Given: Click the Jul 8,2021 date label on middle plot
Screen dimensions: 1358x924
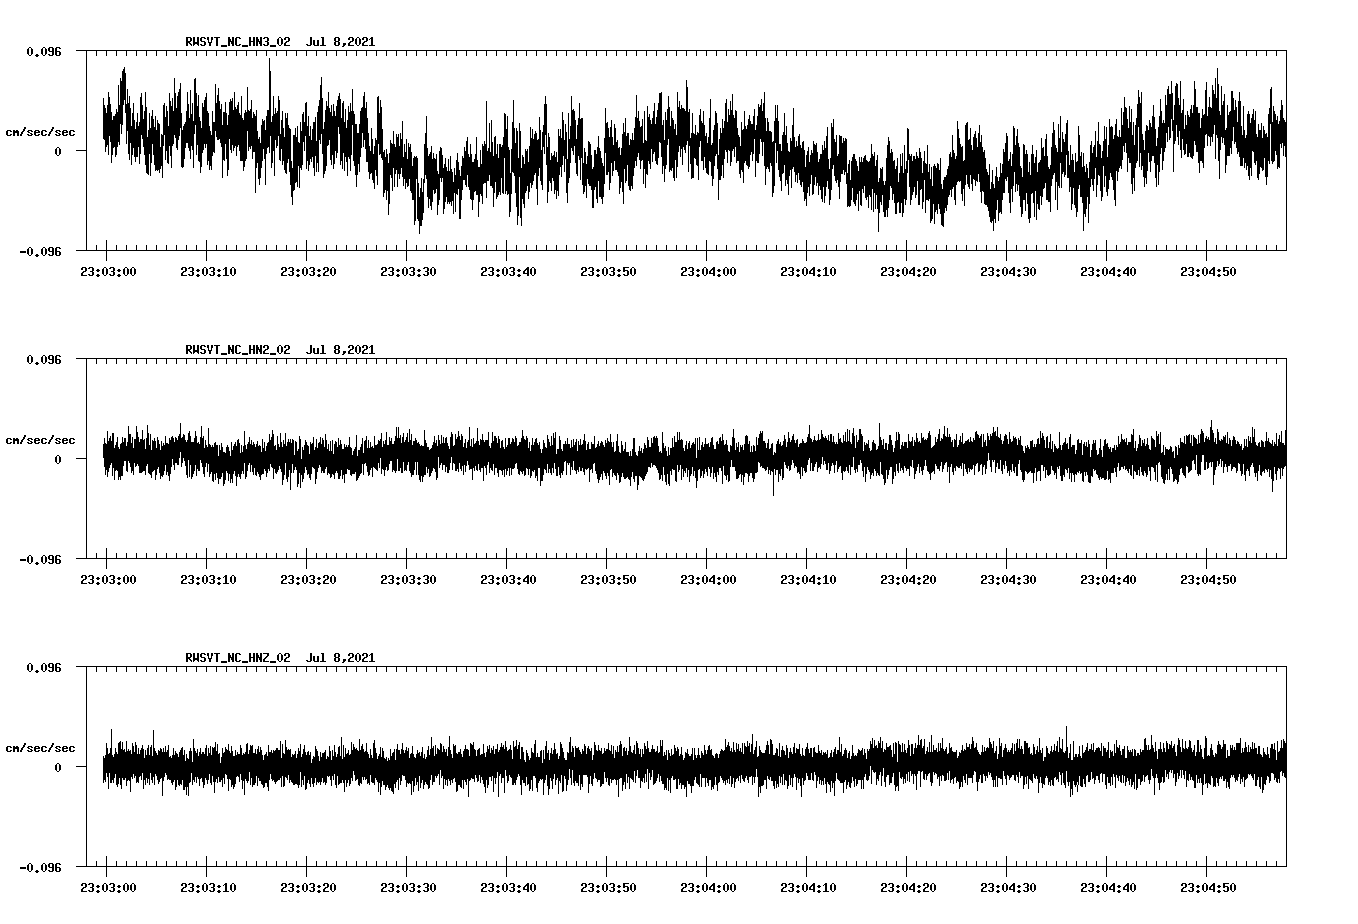Looking at the screenshot, I should tap(342, 348).
